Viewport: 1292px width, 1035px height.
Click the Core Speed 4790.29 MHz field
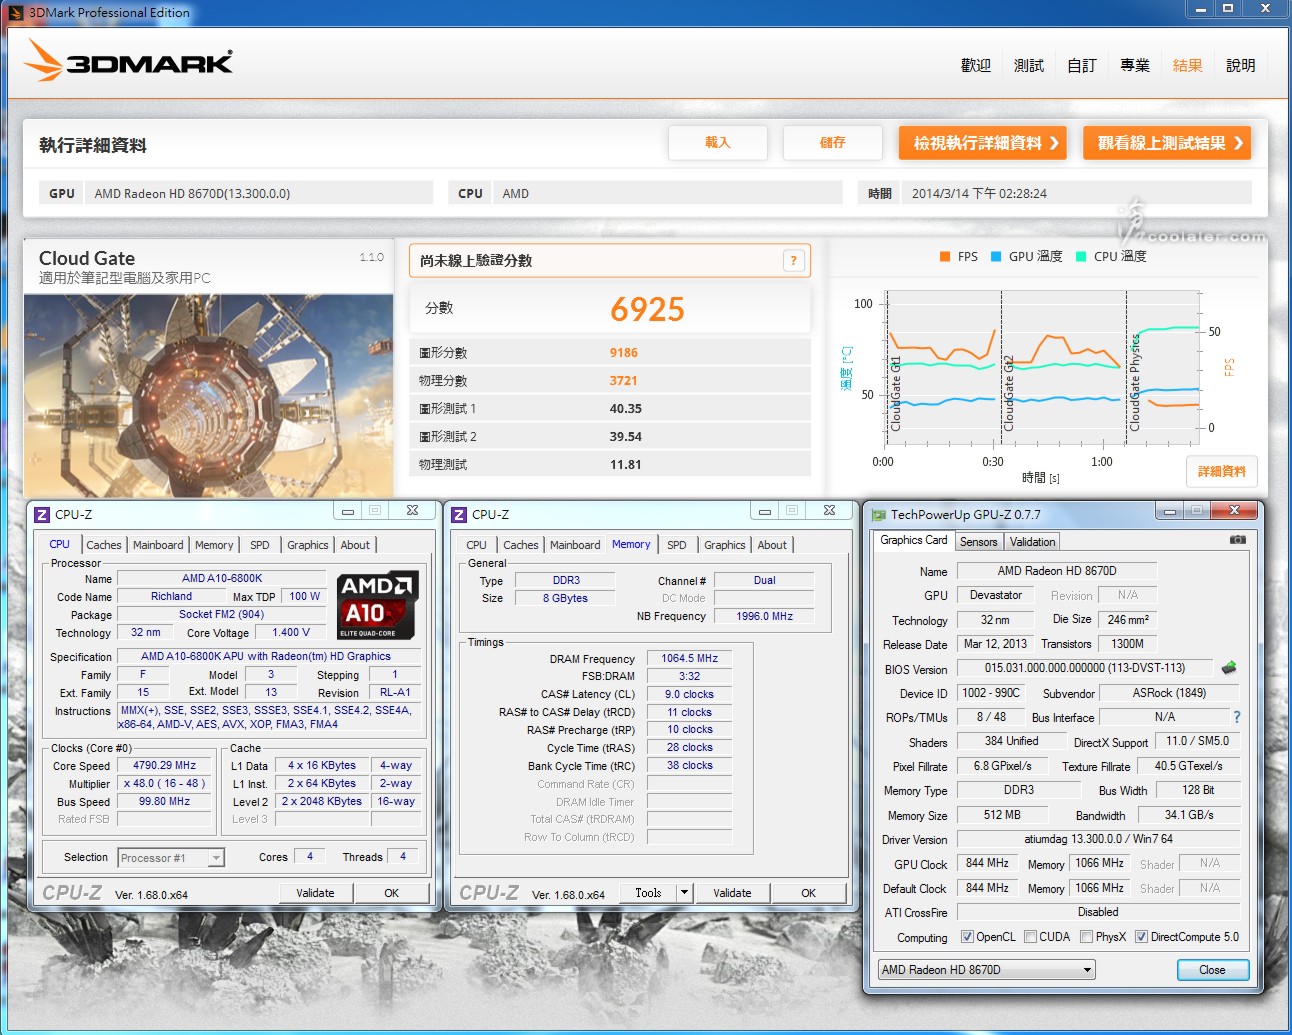[x=165, y=766]
